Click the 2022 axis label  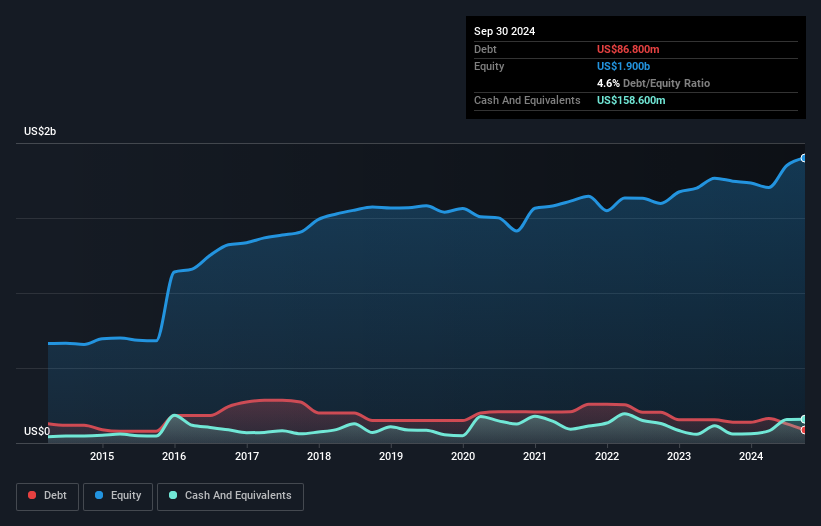click(607, 456)
